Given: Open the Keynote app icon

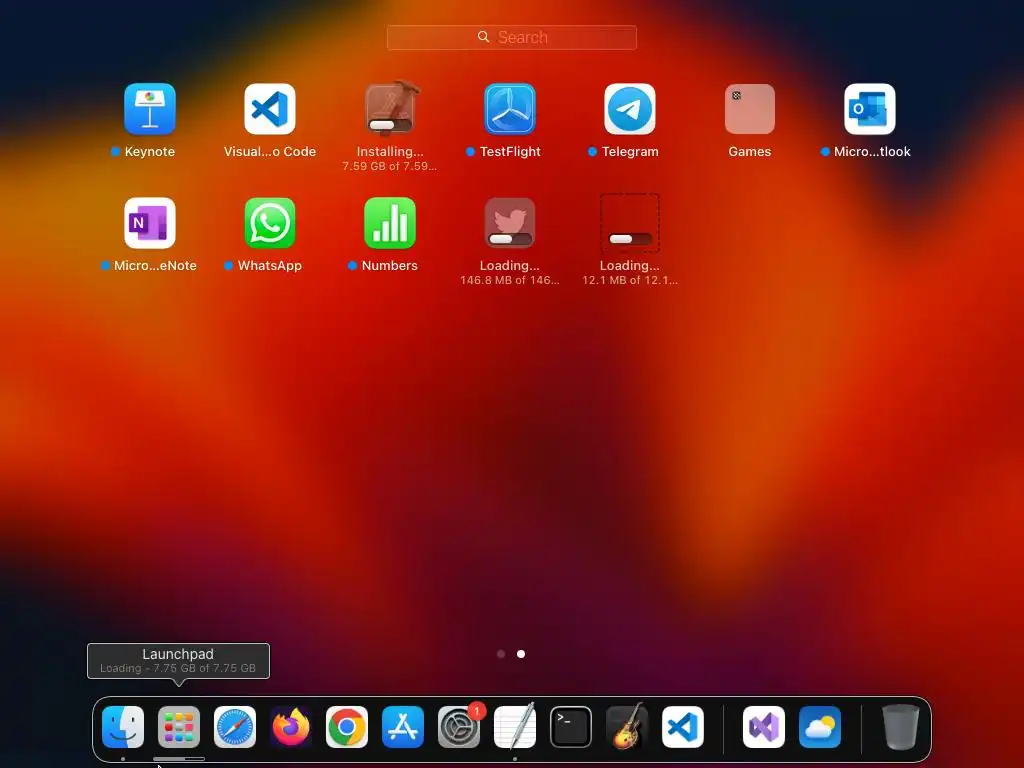Looking at the screenshot, I should (x=150, y=108).
